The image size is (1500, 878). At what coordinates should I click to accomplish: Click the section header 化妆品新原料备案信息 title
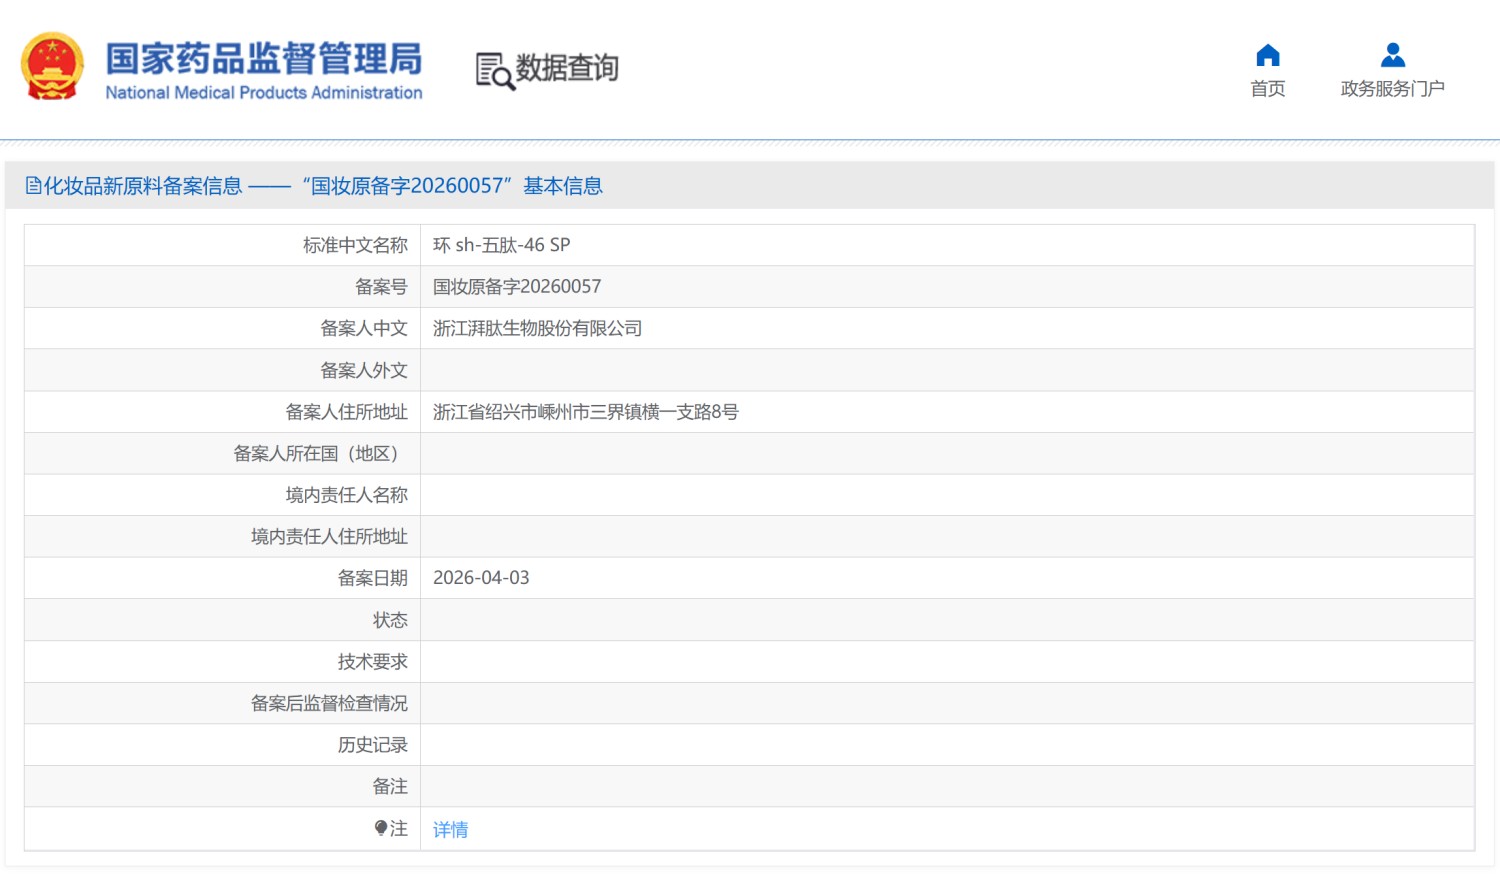click(x=143, y=186)
